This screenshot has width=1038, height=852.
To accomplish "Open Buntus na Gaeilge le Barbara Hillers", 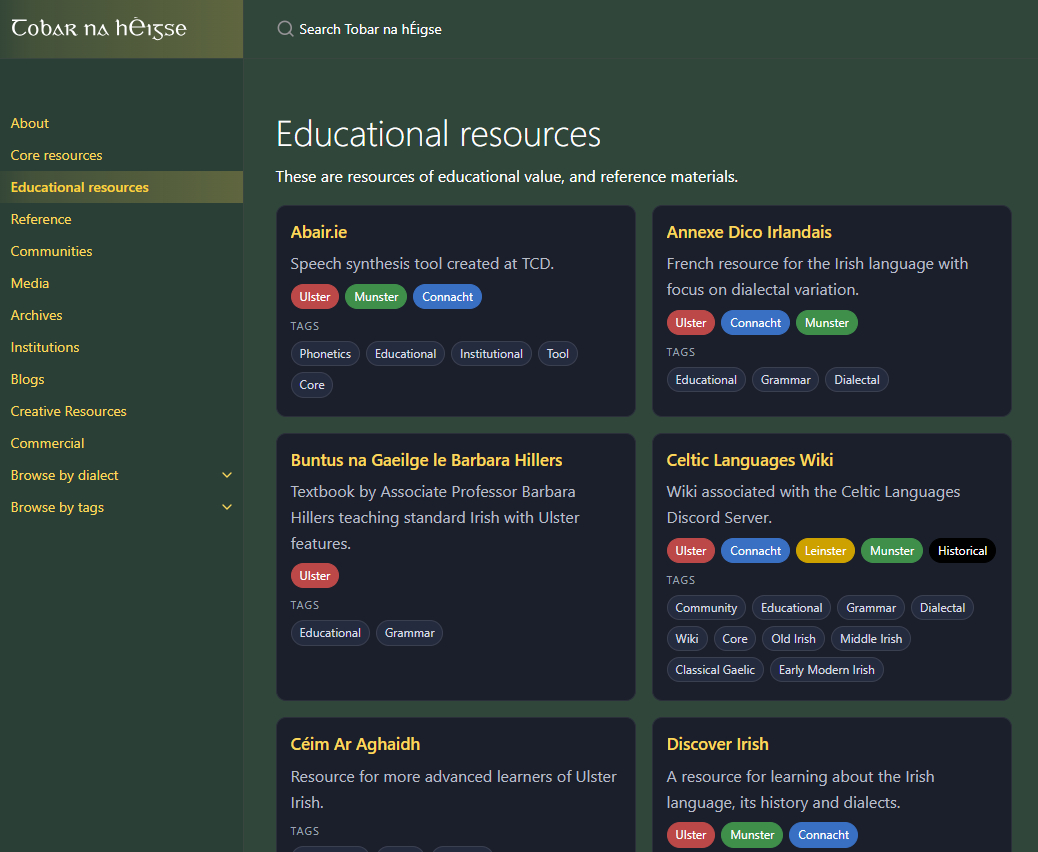I will coord(426,460).
